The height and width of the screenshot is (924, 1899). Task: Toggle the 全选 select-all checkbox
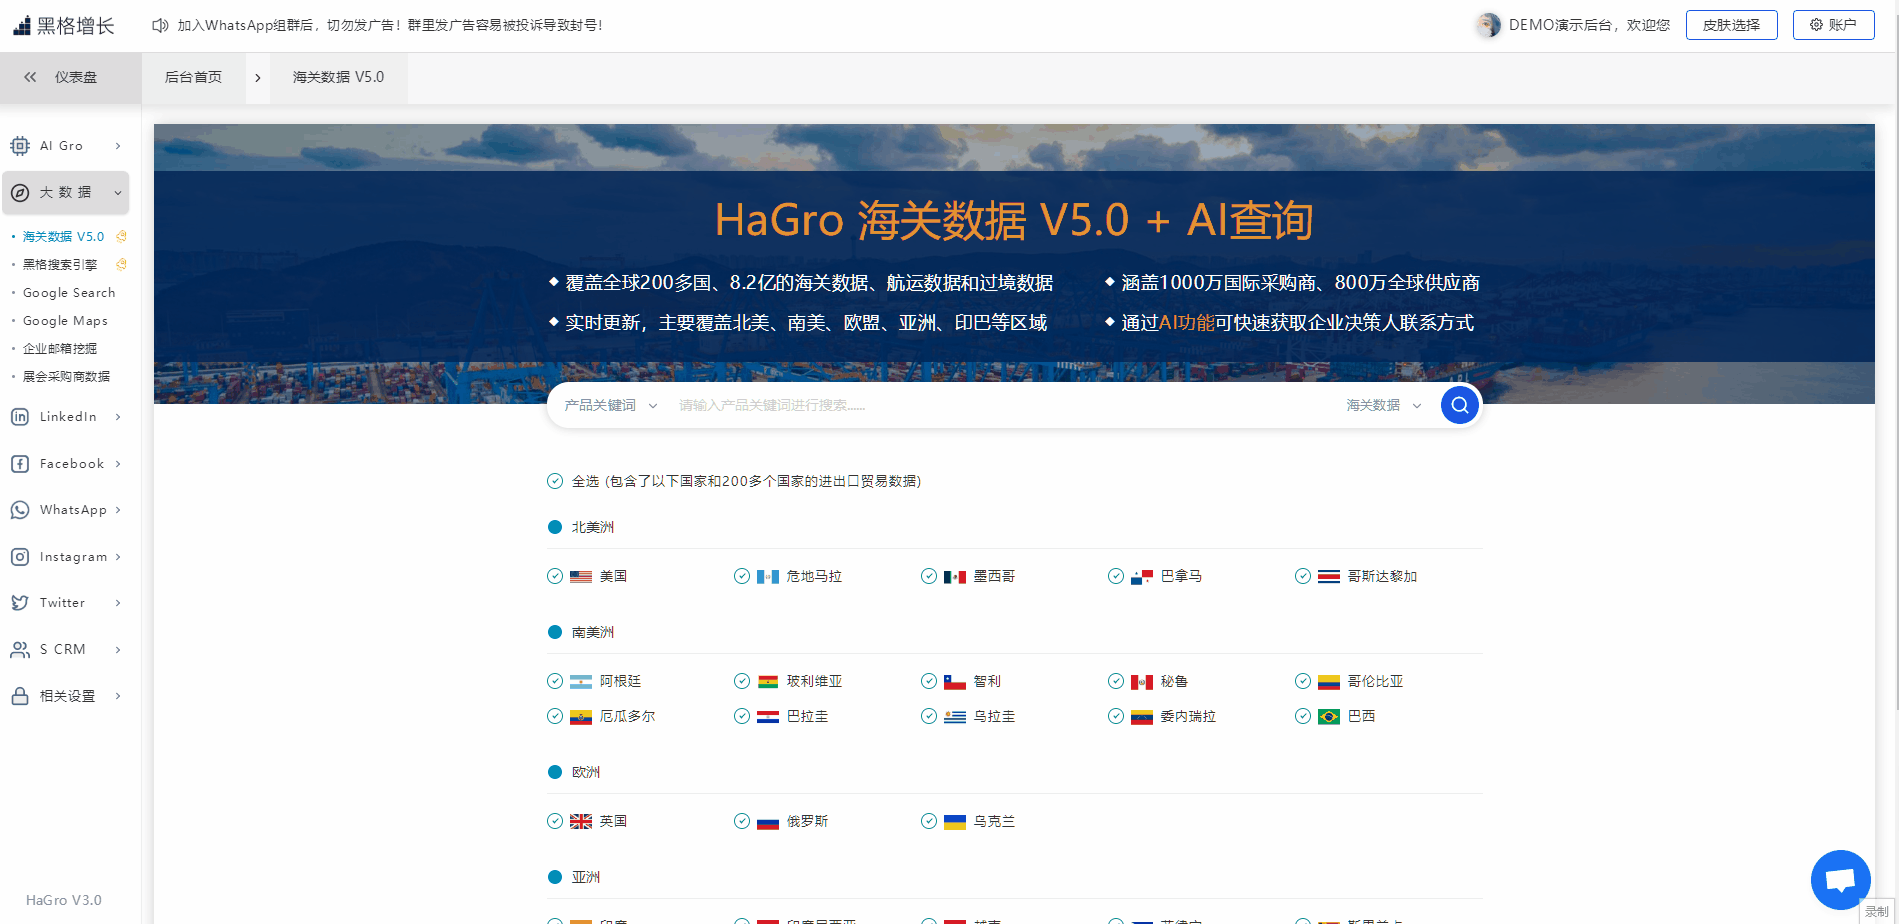555,481
